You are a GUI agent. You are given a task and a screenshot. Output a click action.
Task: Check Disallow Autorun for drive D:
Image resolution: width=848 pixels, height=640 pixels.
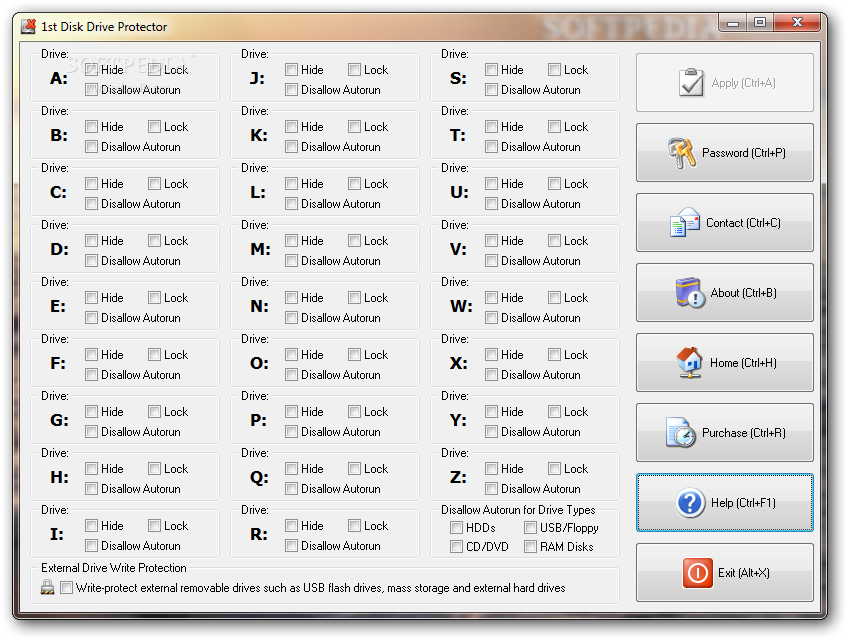(x=91, y=261)
